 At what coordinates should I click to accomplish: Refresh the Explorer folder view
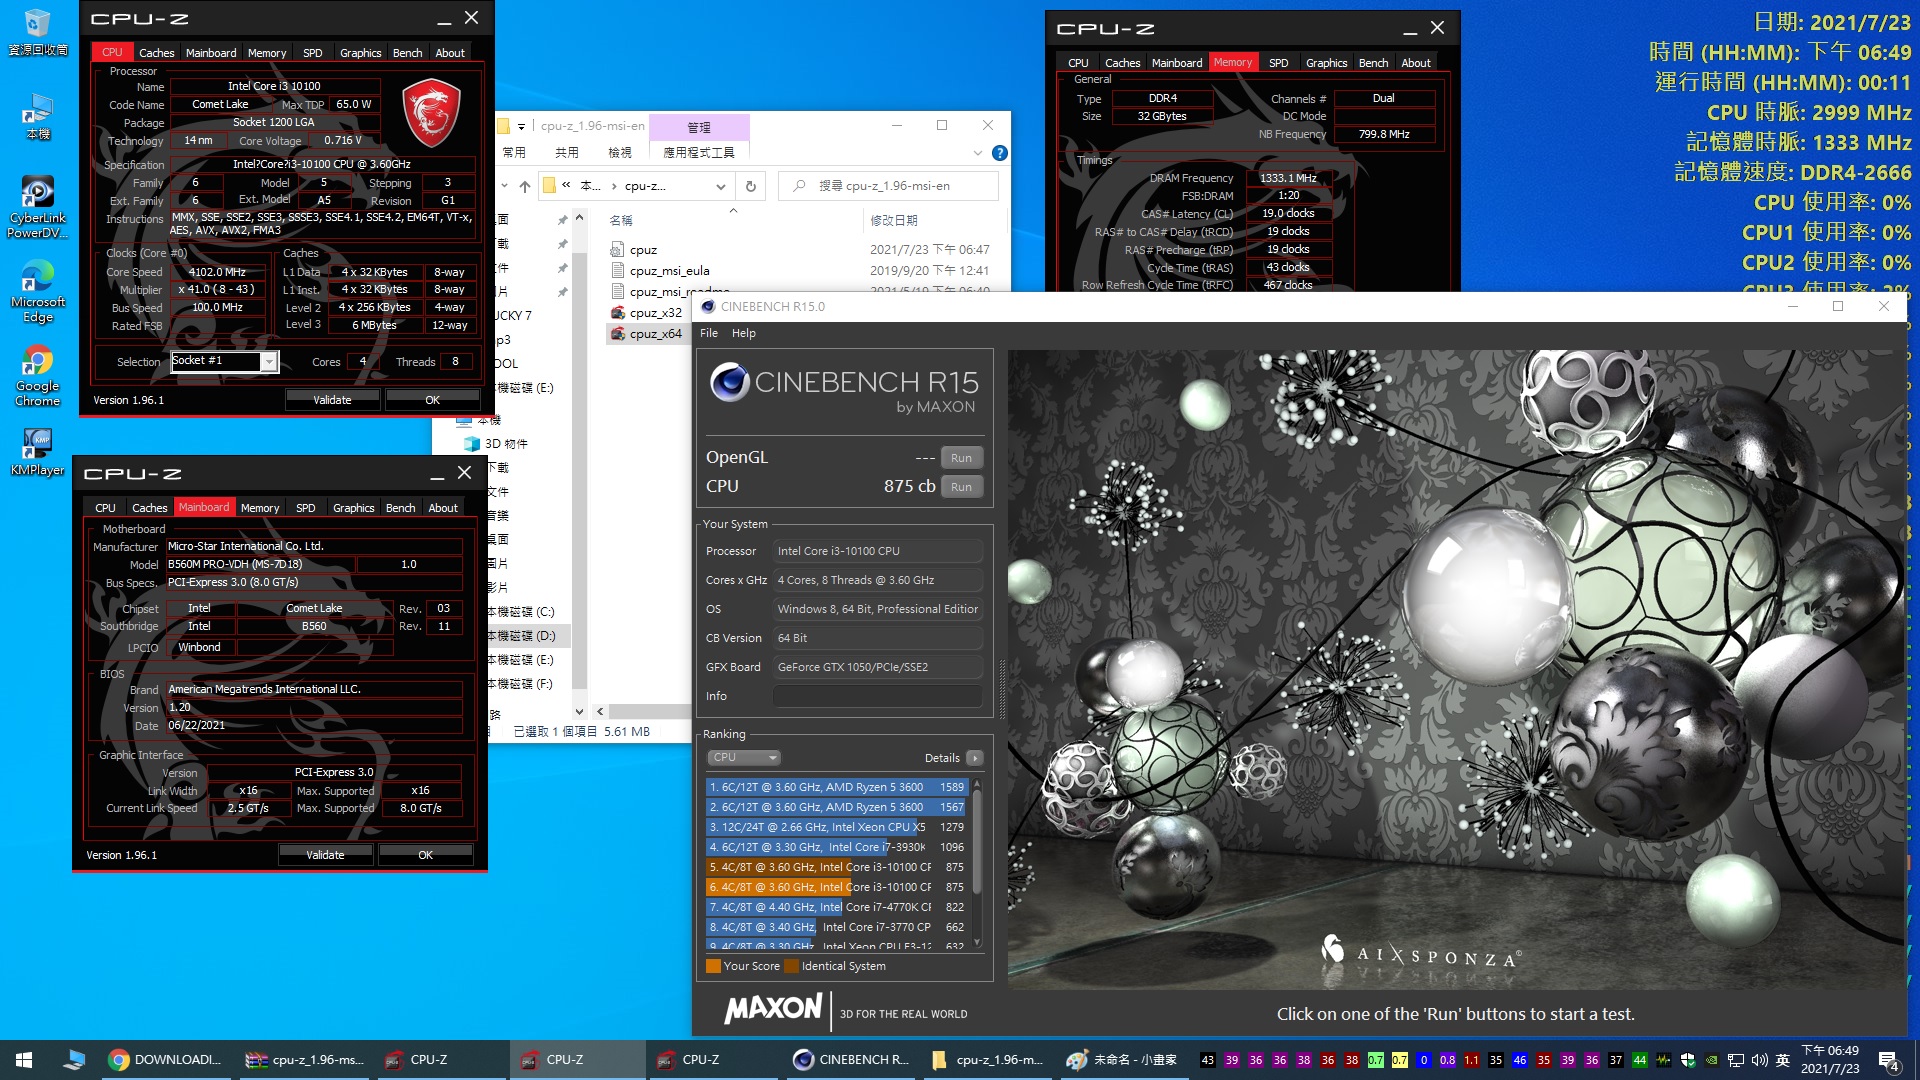[751, 186]
